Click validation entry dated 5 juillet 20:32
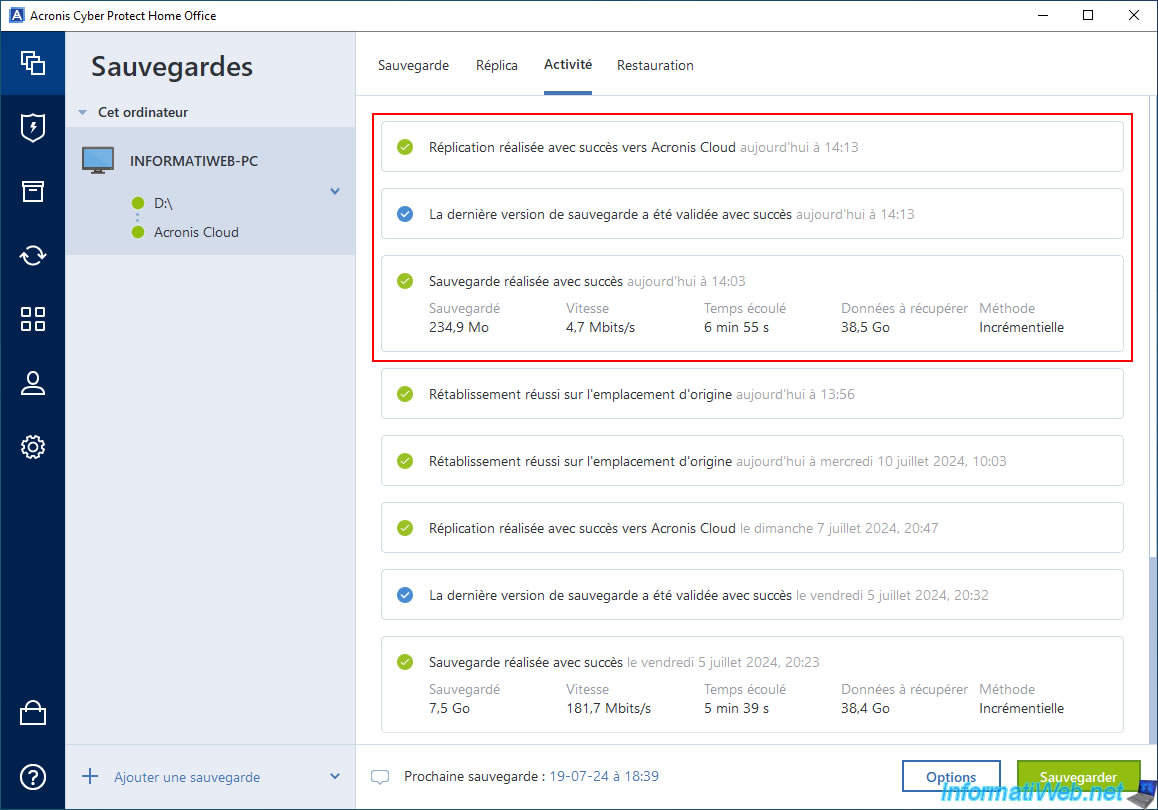 pos(752,595)
